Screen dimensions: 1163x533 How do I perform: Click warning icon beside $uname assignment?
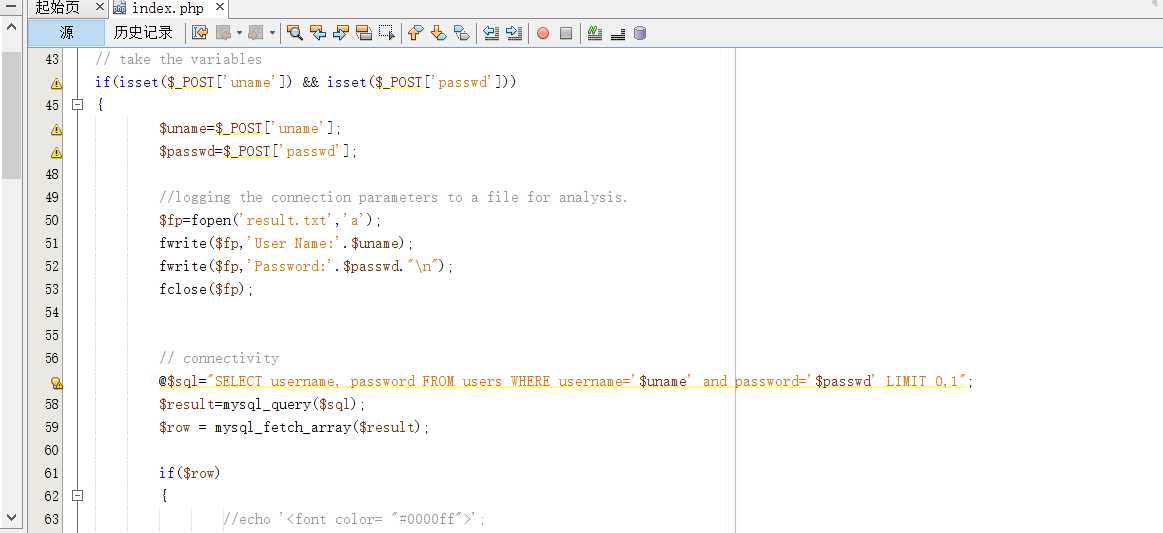(56, 129)
